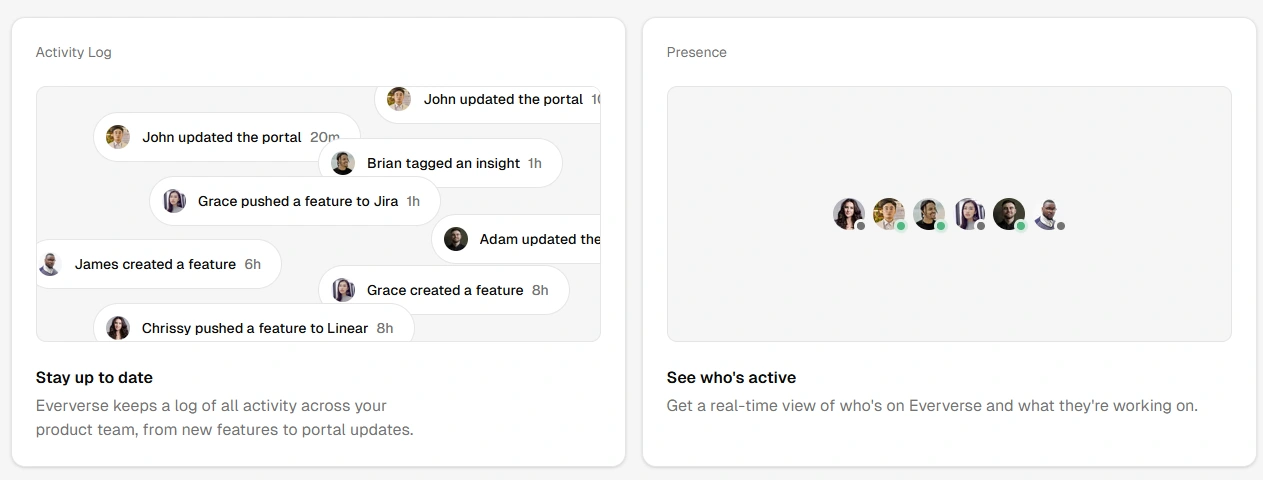1263x480 pixels.
Task: Select the dreadlocked man's presence avatar
Action: (928, 213)
